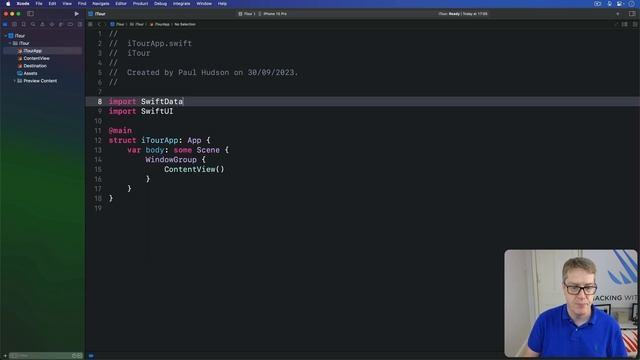Open the Breakpoint navigator icon
This screenshot has height=360, width=640.
coord(70,24)
